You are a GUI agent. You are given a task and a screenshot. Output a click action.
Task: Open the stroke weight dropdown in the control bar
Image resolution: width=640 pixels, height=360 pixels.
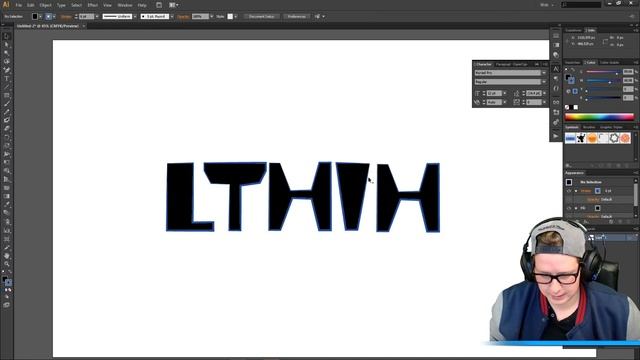pos(97,17)
